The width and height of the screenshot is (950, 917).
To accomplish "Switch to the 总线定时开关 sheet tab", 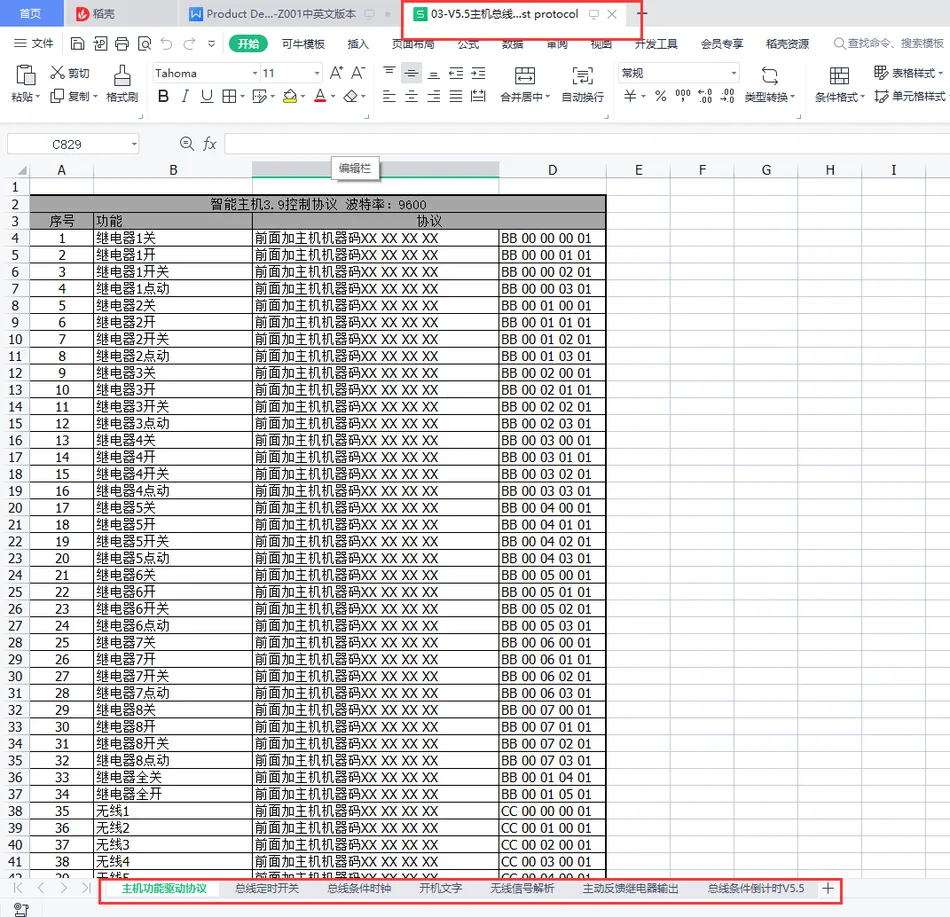I will 267,889.
